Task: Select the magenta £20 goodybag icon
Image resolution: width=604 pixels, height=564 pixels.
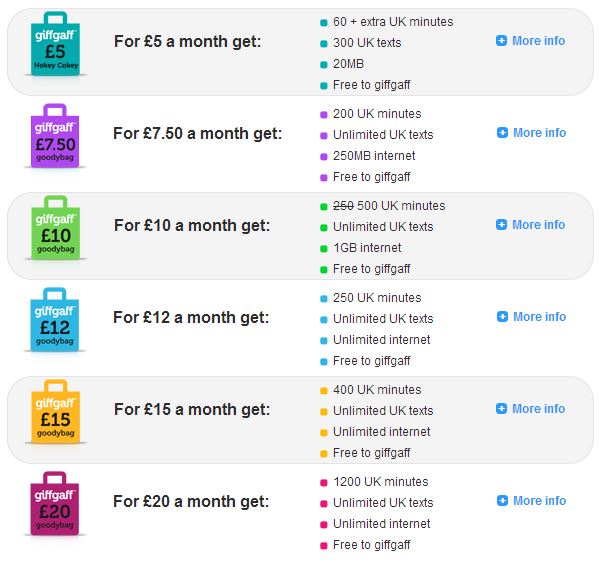Action: (55, 503)
